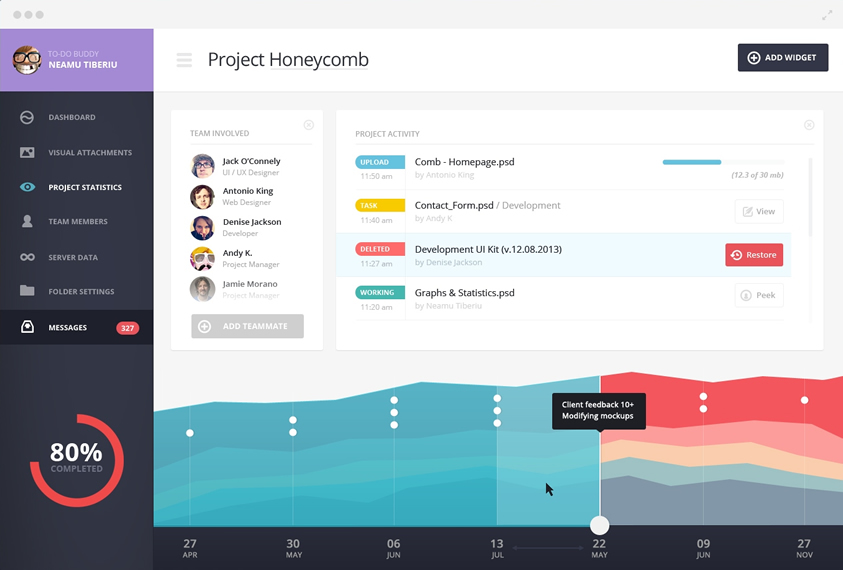
Task: View the Contact_Form.psd task file
Action: coord(758,211)
